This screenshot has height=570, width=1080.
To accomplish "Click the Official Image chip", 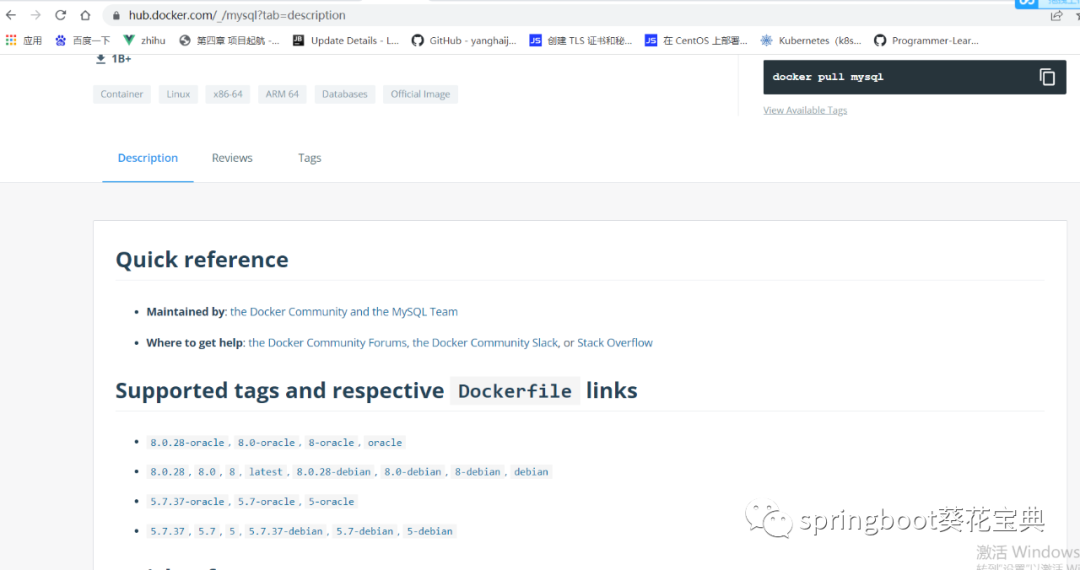I will point(420,94).
